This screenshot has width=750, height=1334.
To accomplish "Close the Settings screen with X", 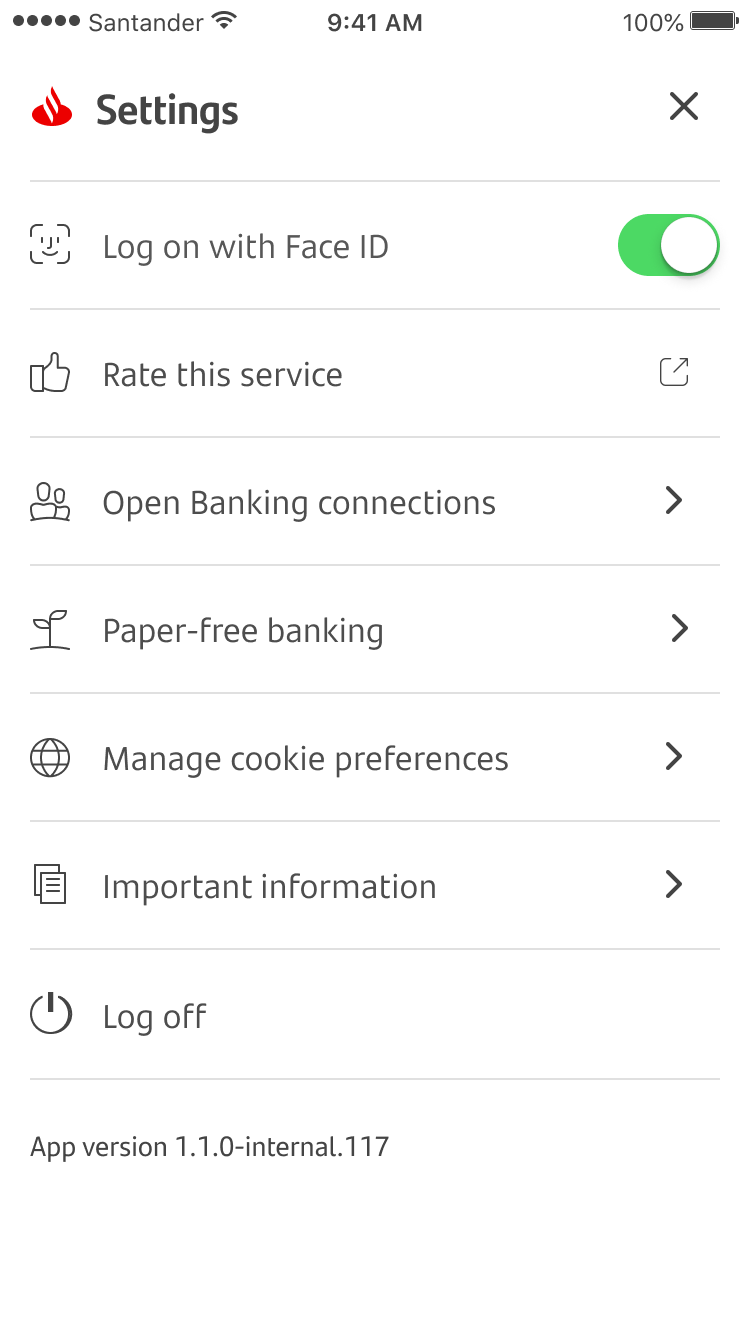I will point(684,107).
